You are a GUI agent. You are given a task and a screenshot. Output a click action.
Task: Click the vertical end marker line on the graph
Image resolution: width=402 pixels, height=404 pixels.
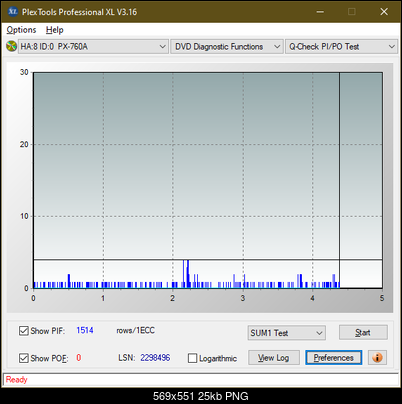pos(339,180)
